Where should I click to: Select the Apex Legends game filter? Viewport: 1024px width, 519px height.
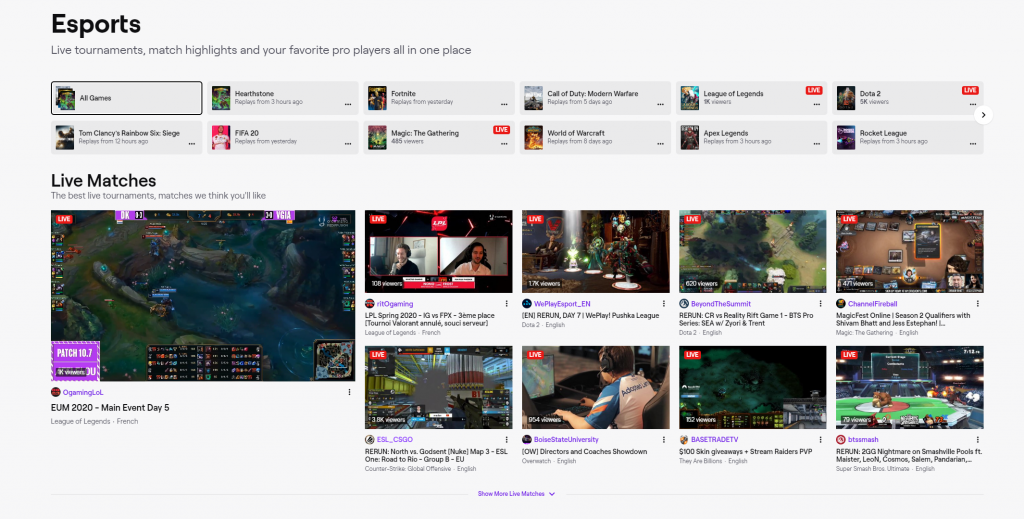(751, 137)
